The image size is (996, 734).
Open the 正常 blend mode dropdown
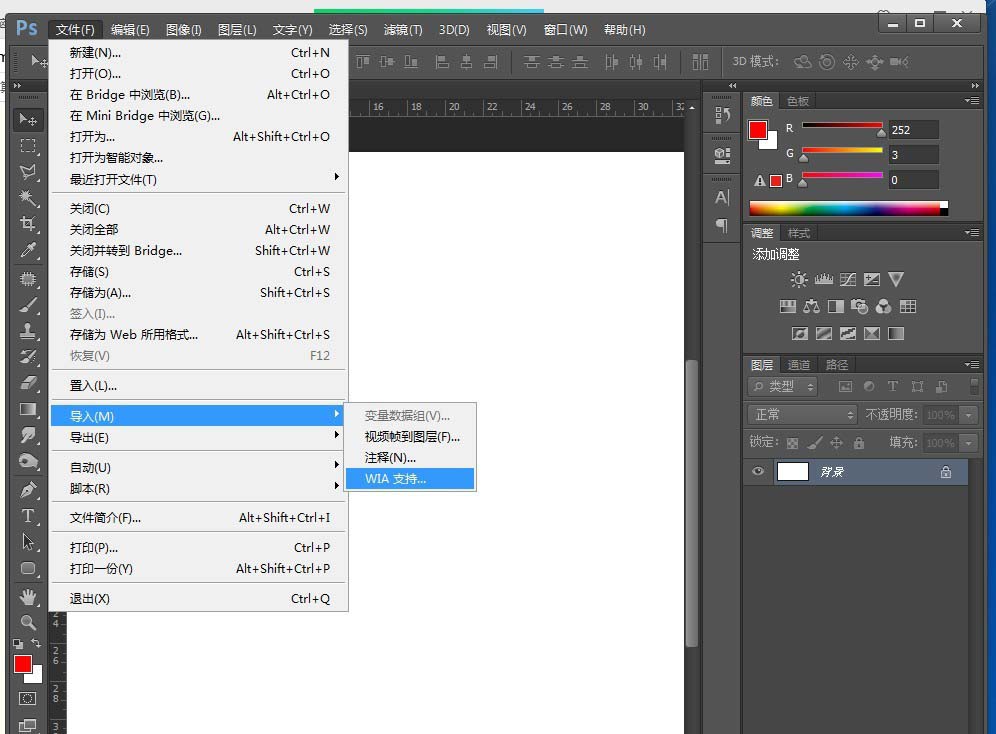pyautogui.click(x=802, y=414)
